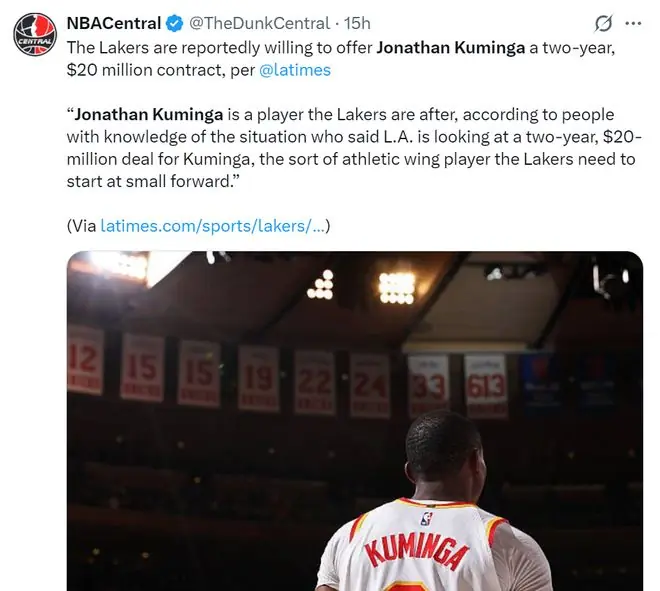Open the three-dot more options menu
The image size is (660, 591).
click(633, 24)
